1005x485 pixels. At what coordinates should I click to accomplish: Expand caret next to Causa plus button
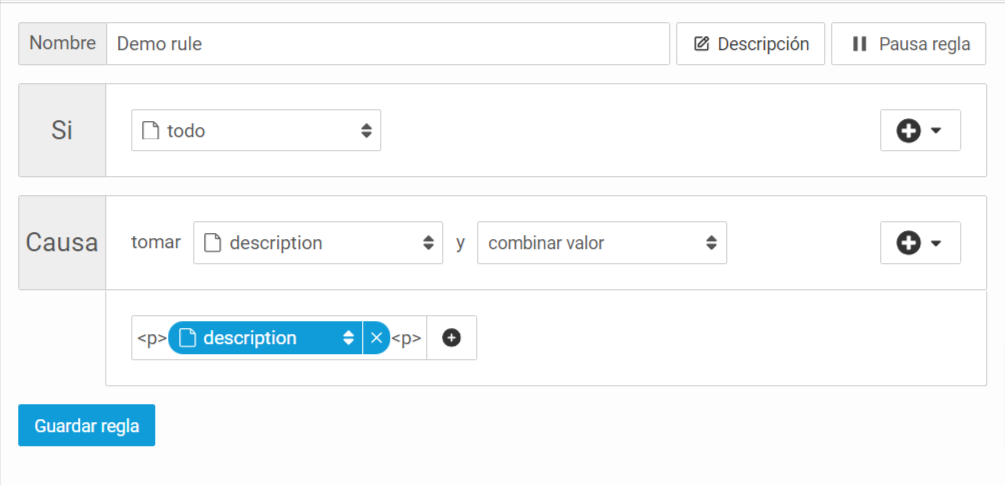935,243
